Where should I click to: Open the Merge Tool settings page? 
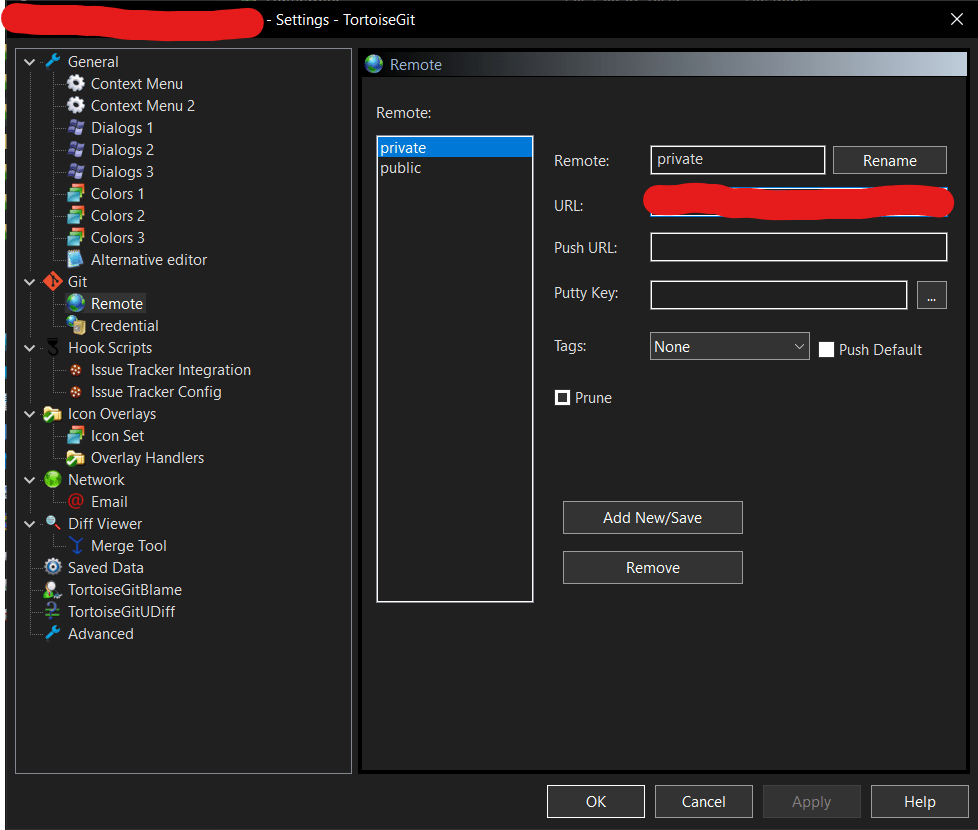[128, 546]
